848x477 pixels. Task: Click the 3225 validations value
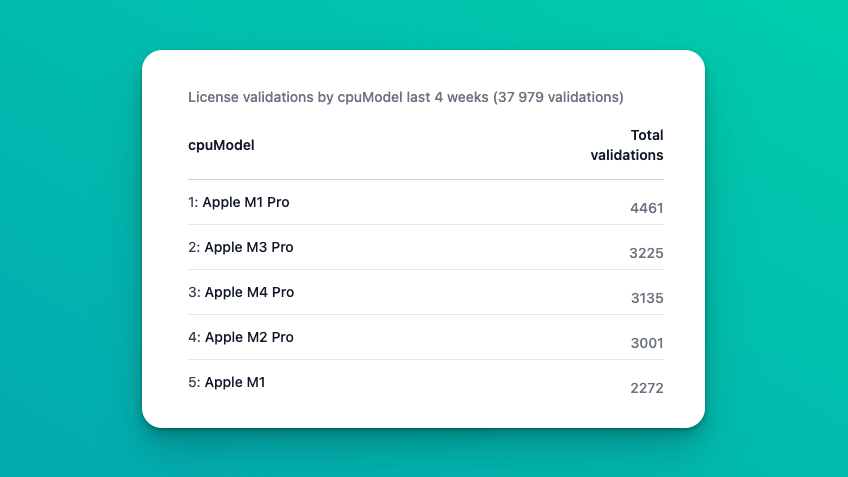pos(646,253)
